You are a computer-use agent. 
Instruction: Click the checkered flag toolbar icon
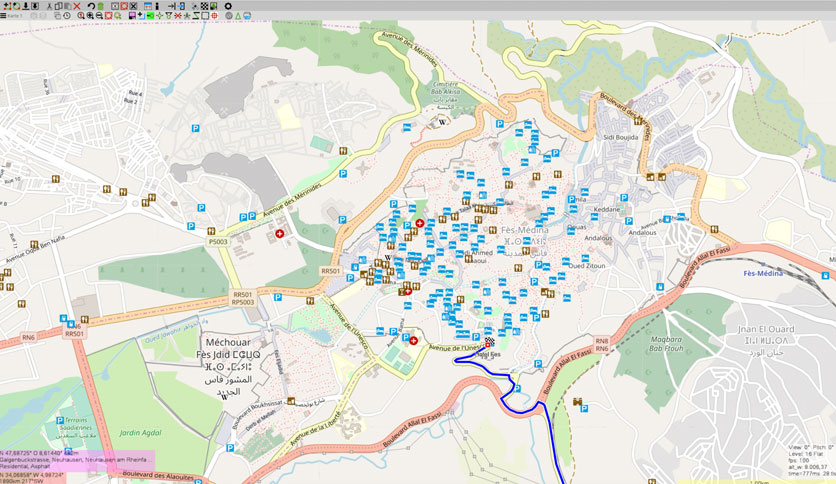tap(204, 6)
